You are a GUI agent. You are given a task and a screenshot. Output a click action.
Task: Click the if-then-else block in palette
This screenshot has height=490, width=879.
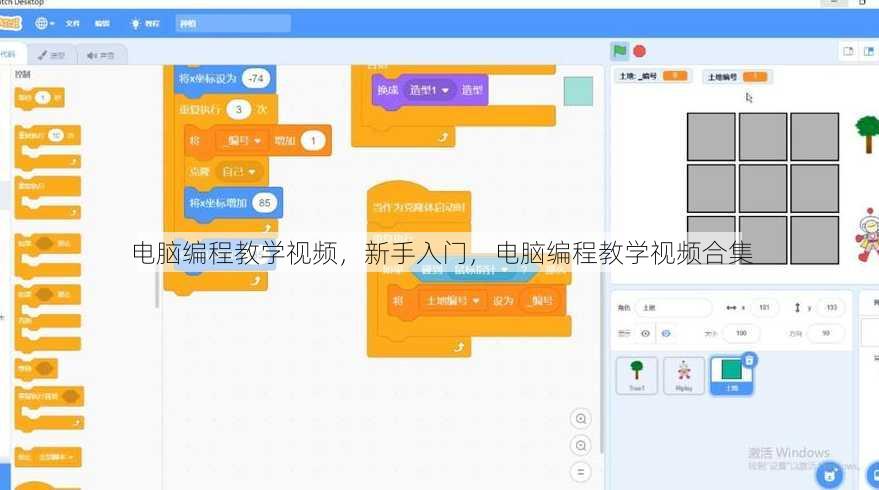point(48,317)
